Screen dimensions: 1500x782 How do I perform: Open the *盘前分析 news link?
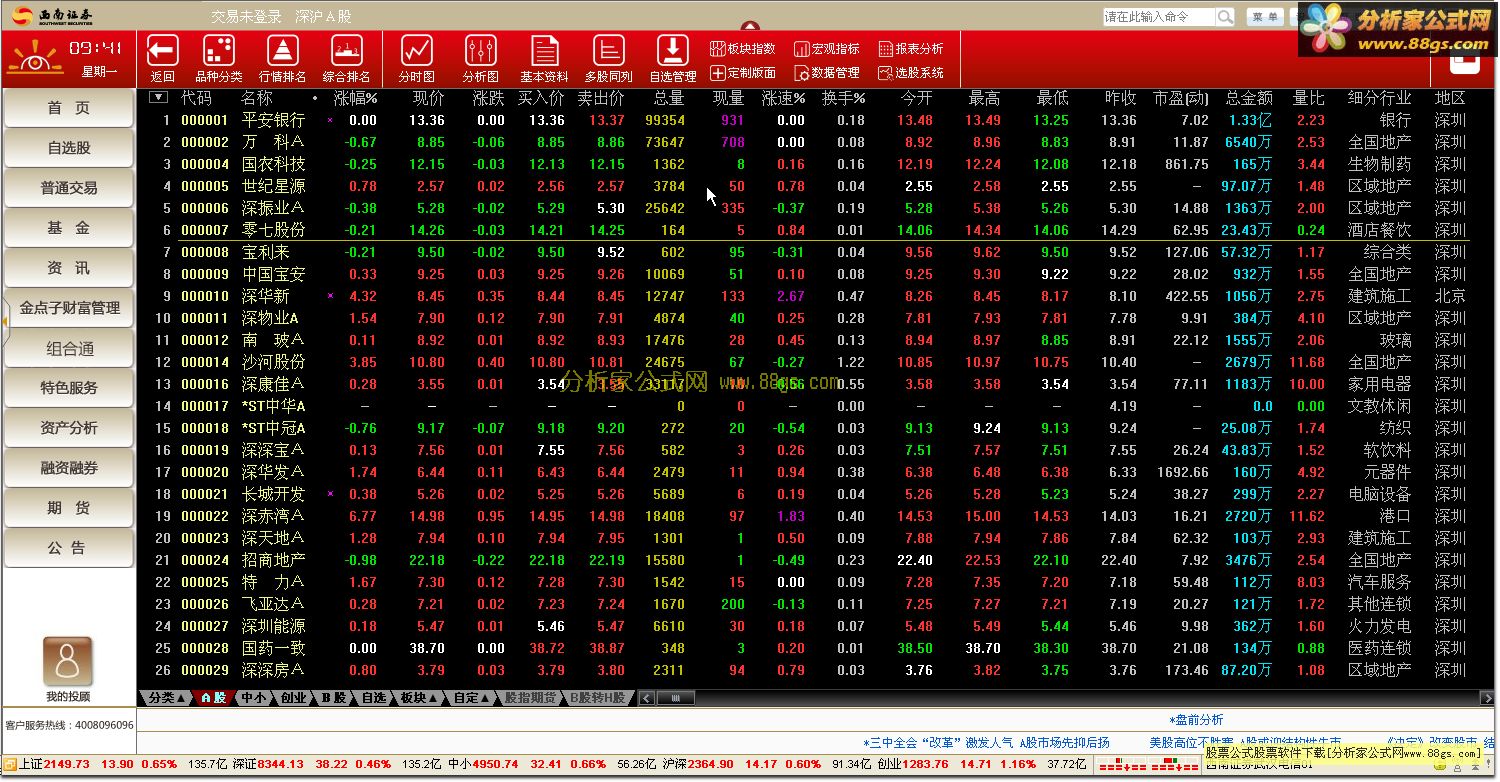[x=1196, y=720]
